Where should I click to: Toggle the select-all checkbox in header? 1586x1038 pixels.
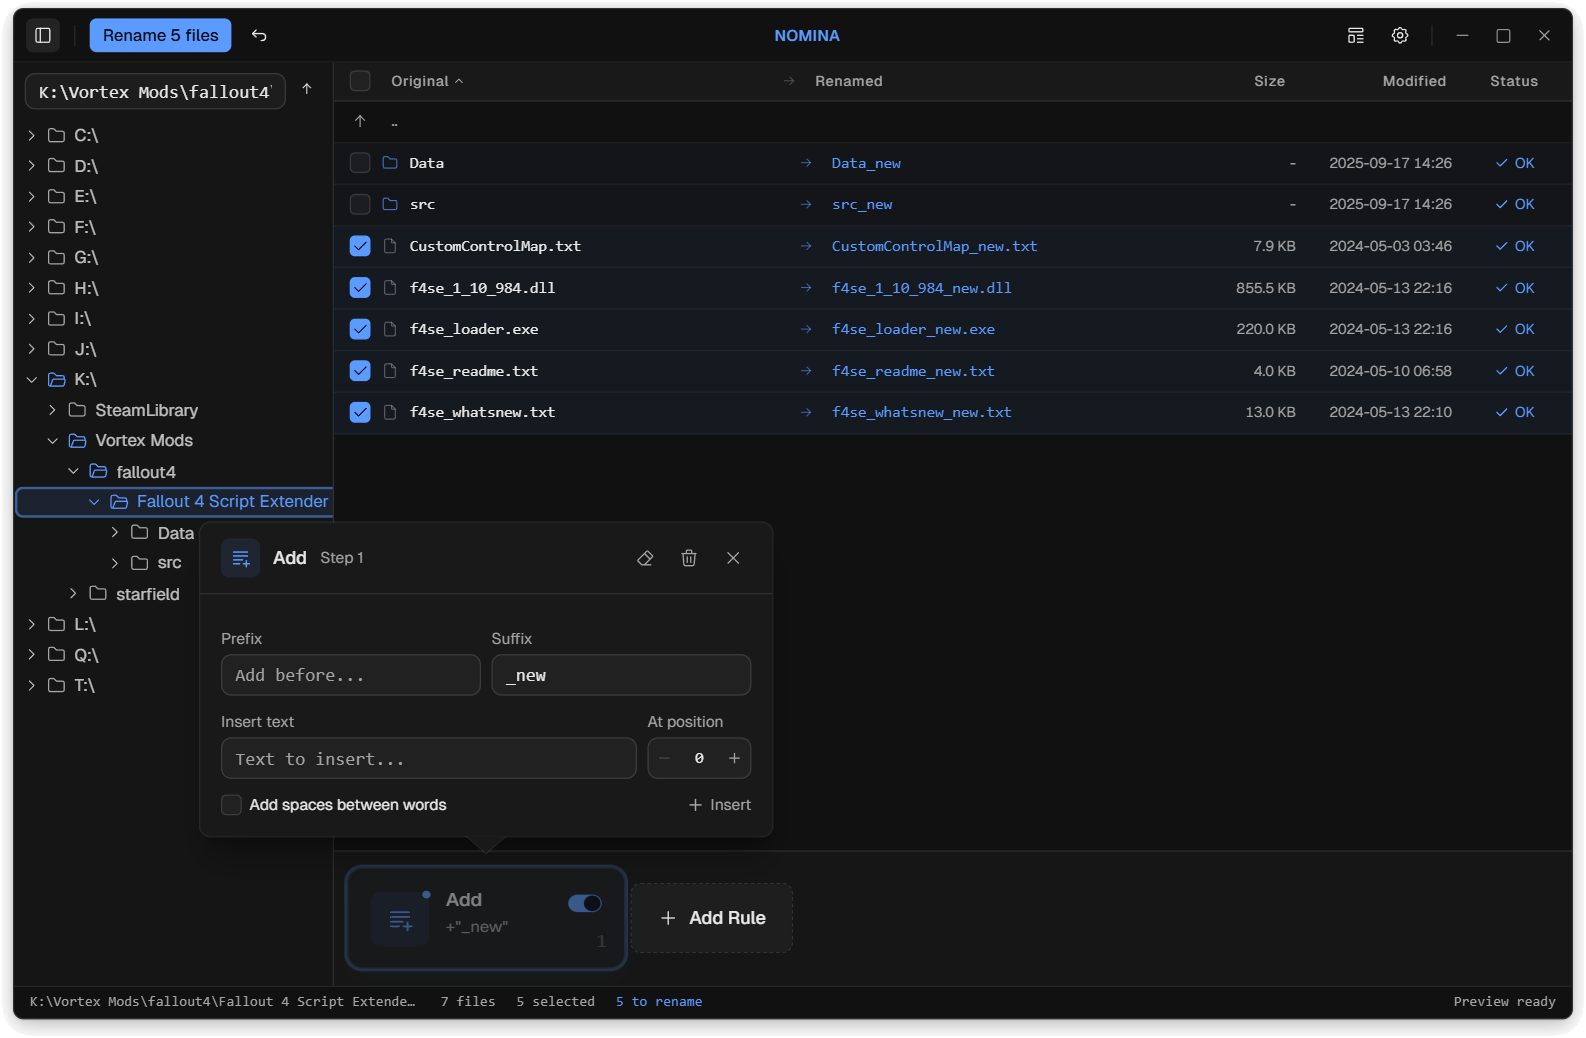point(360,81)
